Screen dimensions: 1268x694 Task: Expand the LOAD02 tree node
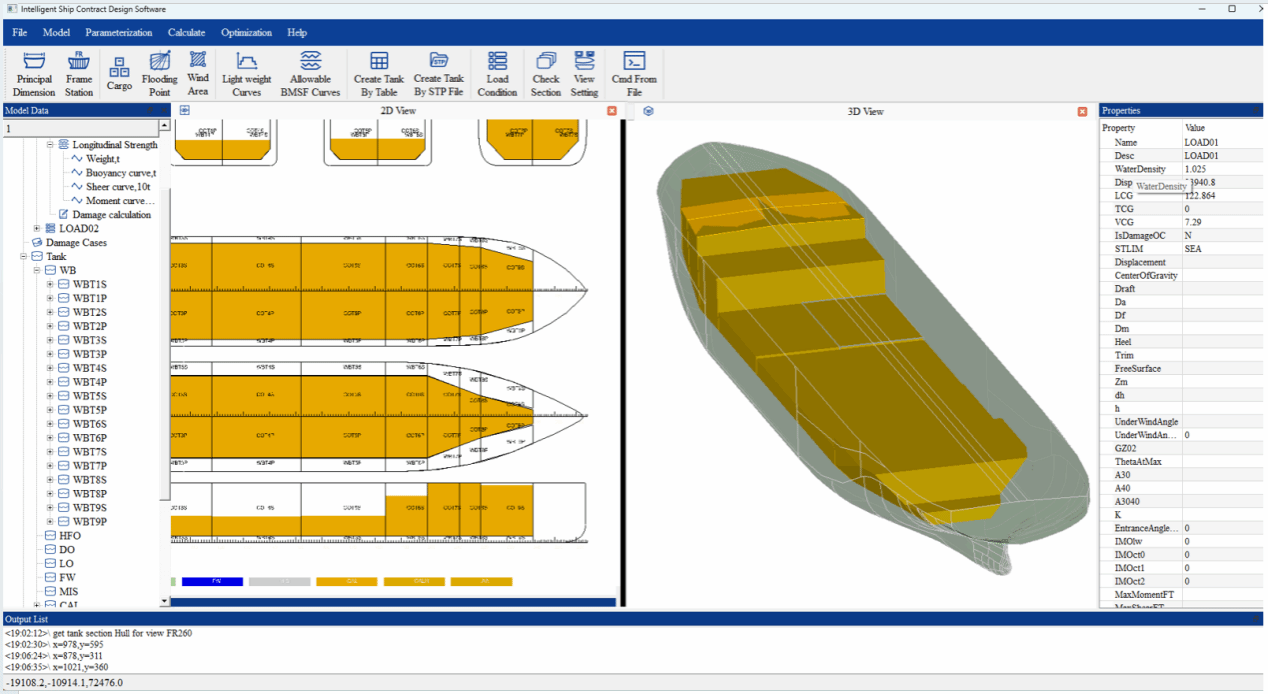(x=37, y=229)
